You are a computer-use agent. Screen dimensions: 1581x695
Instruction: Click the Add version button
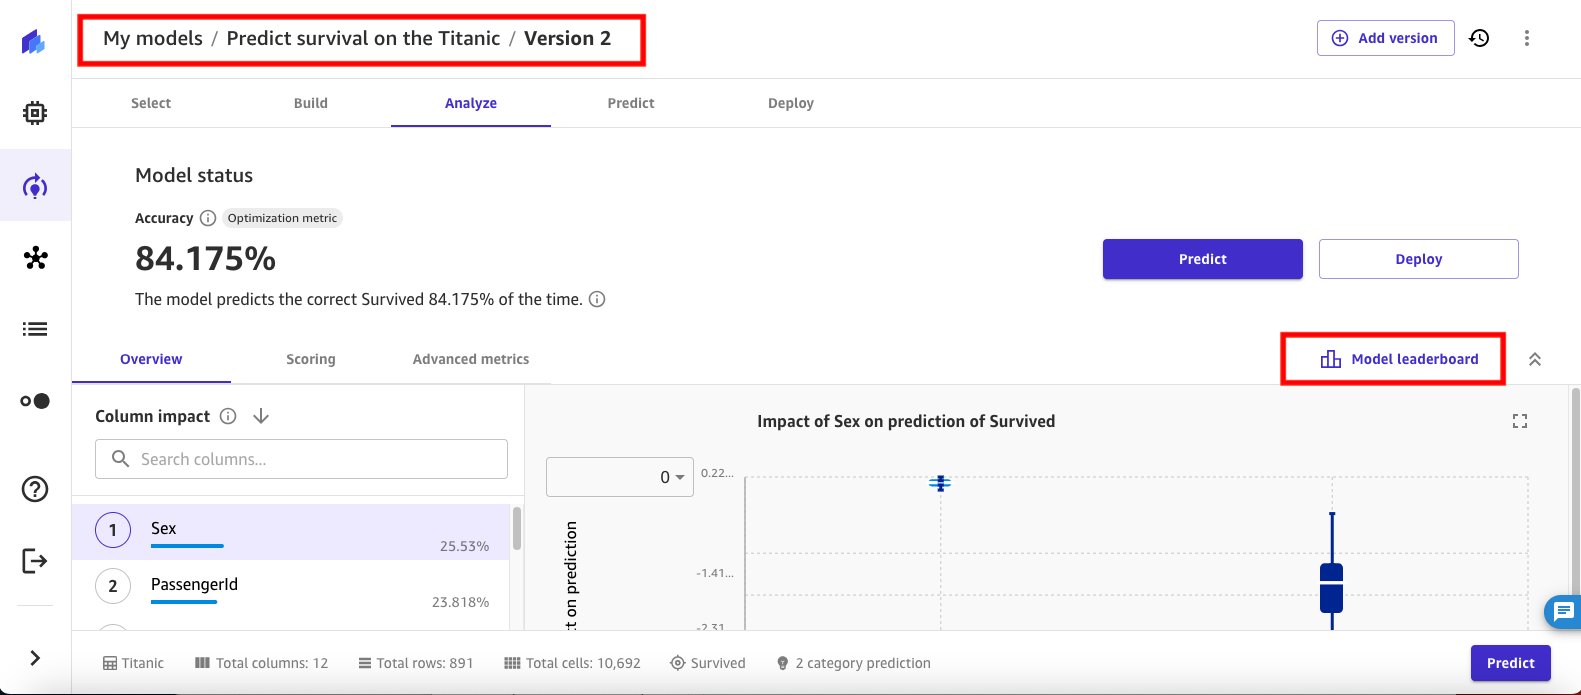(x=1386, y=38)
